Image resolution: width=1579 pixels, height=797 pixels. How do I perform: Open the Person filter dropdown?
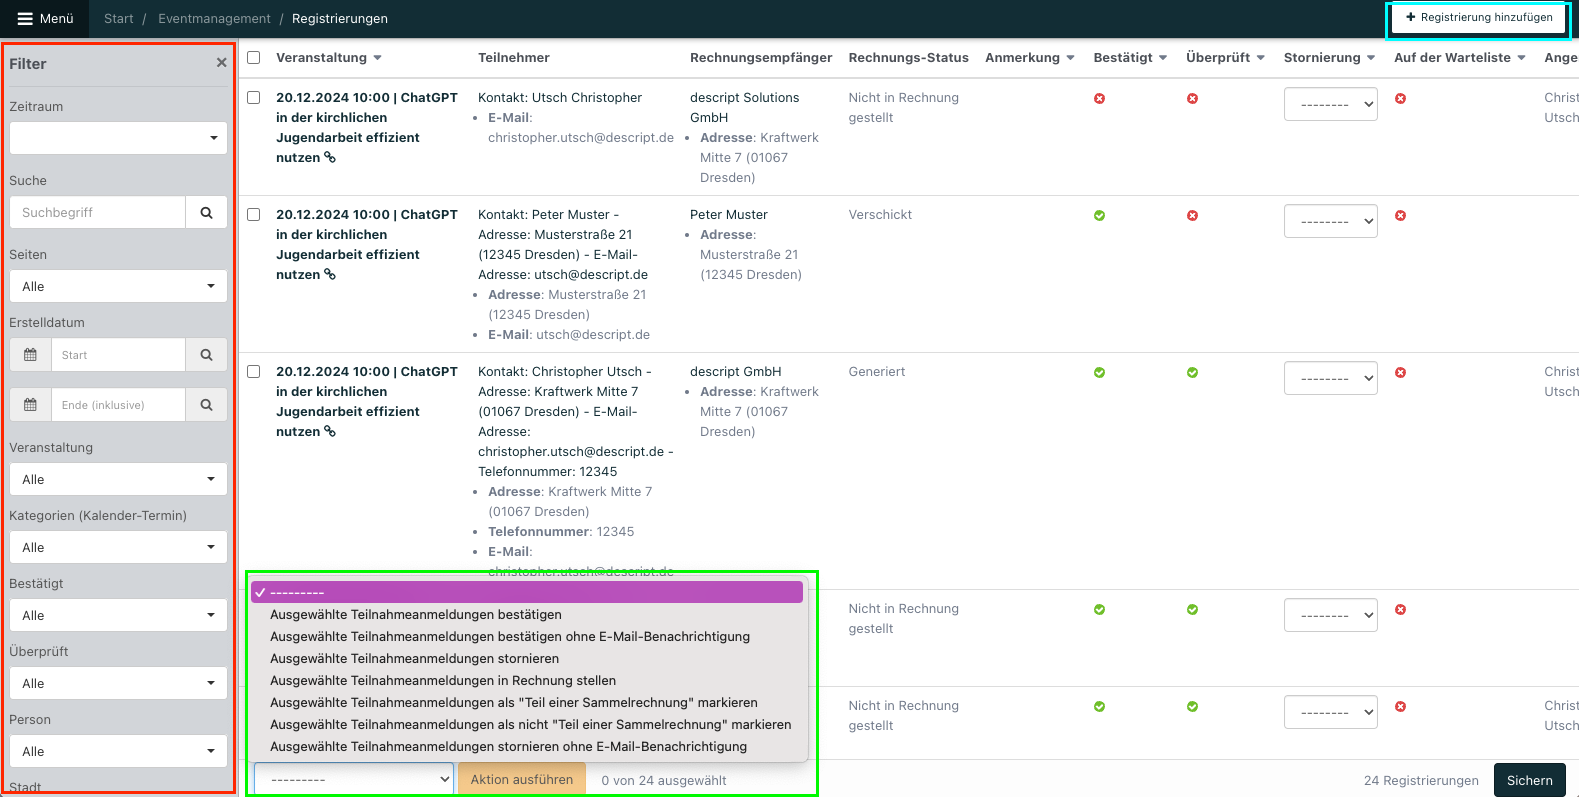tap(118, 751)
